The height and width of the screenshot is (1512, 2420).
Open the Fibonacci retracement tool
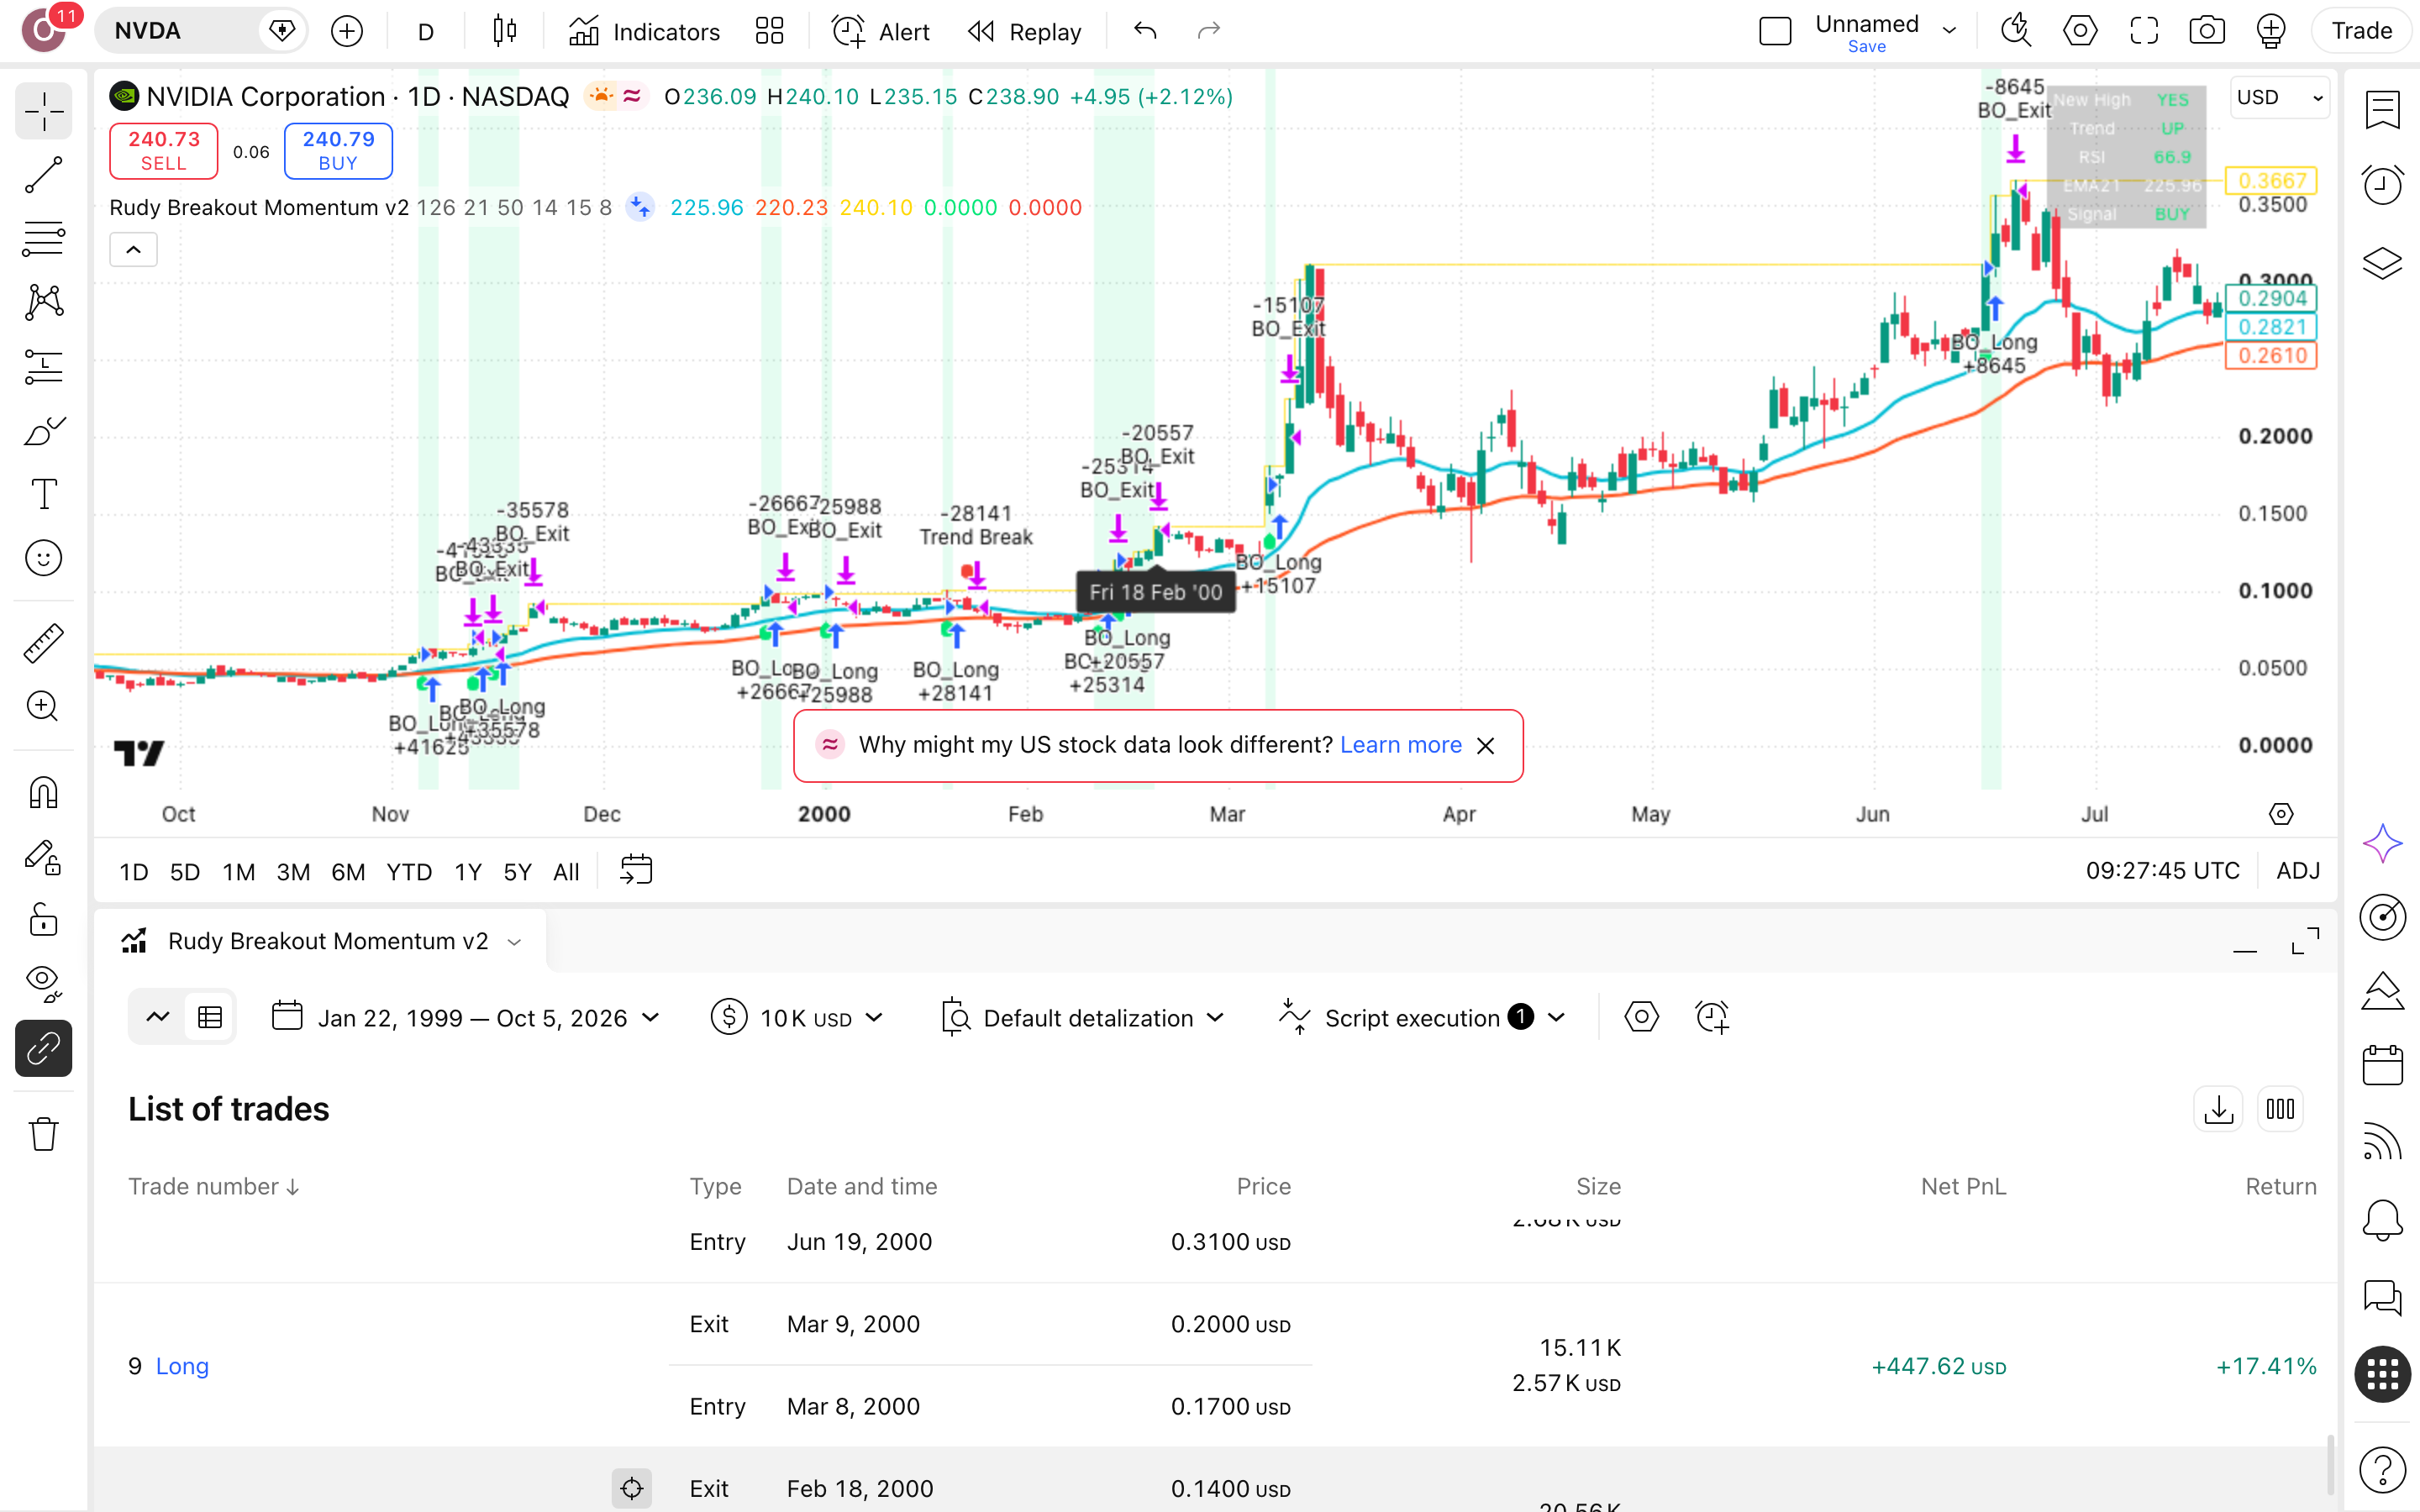[44, 239]
